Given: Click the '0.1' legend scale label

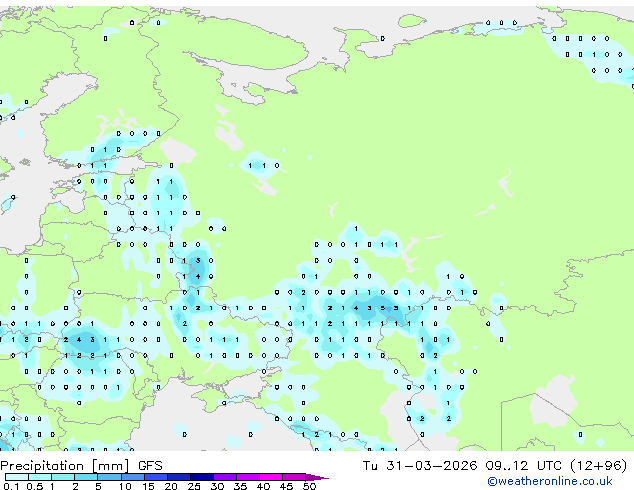Looking at the screenshot, I should point(11,486).
